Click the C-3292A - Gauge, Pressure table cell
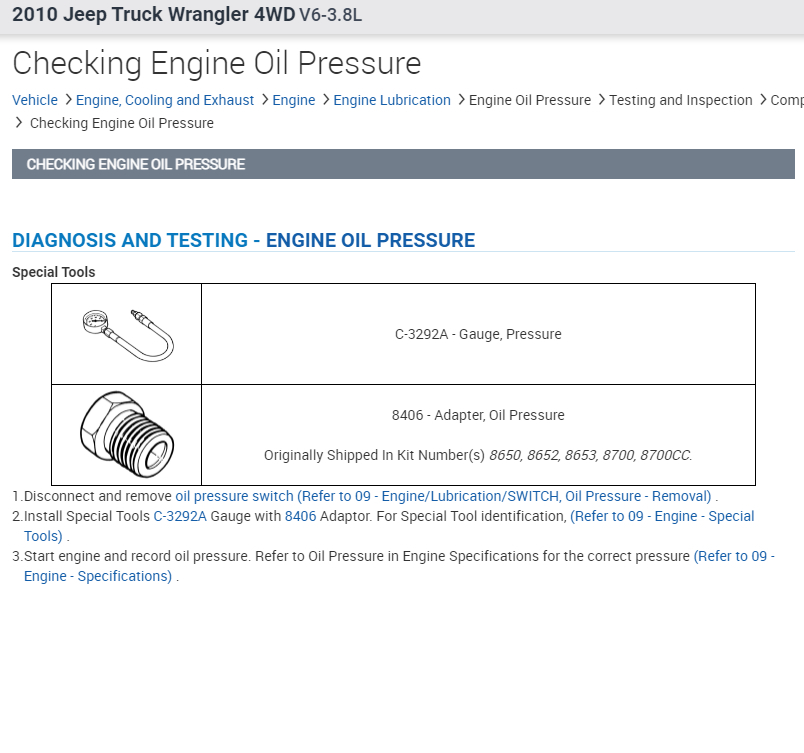 tap(478, 334)
